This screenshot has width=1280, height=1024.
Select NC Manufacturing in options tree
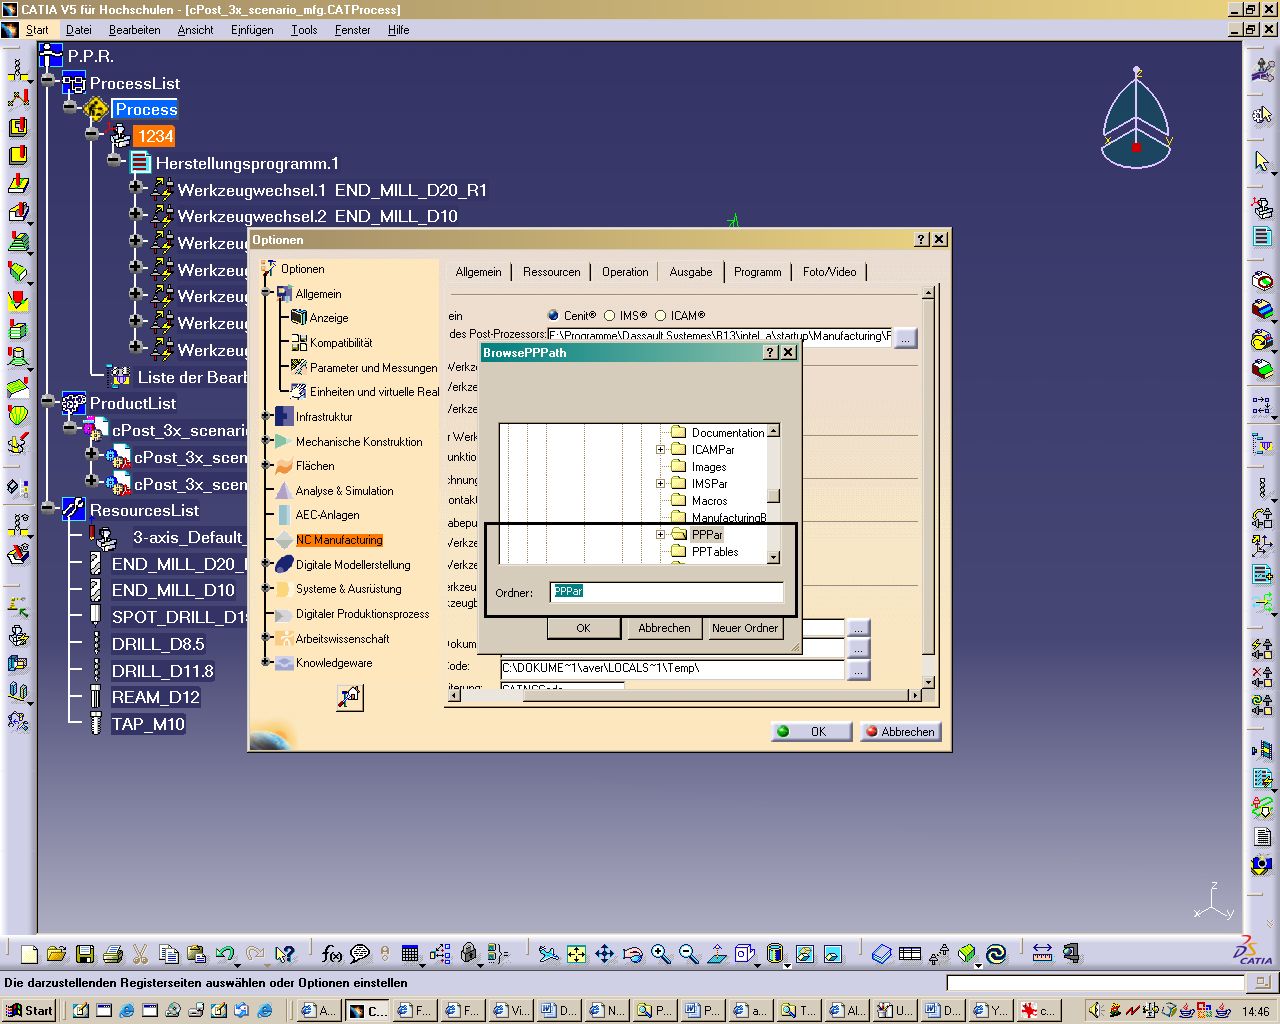(339, 540)
